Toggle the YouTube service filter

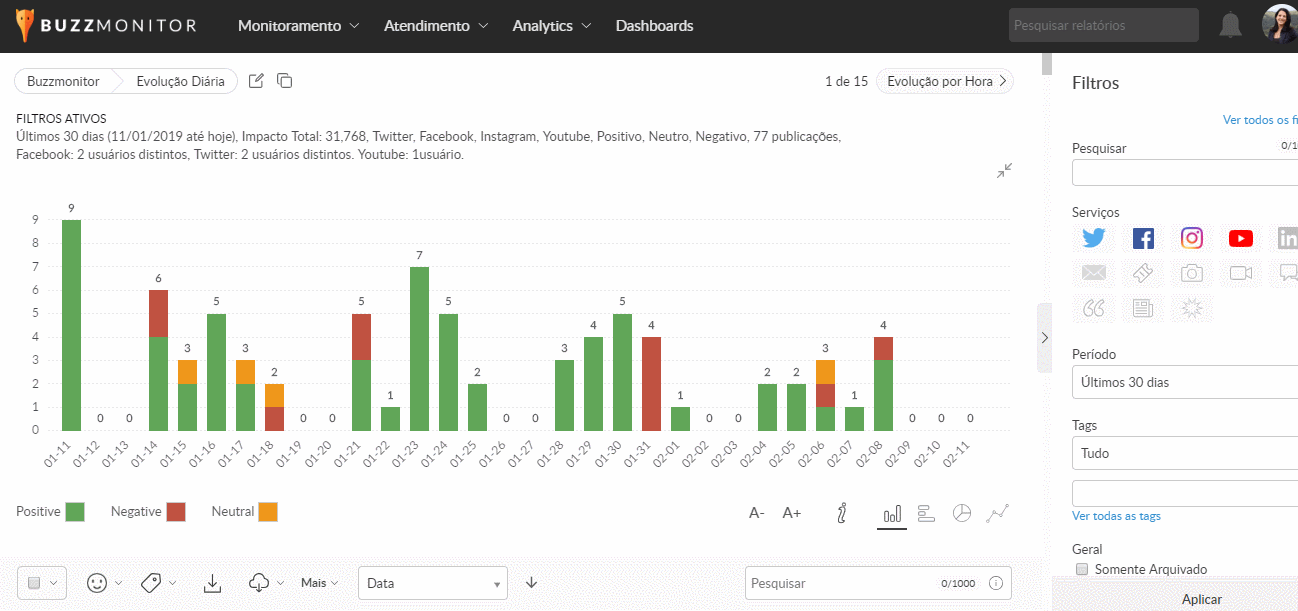(x=1240, y=238)
